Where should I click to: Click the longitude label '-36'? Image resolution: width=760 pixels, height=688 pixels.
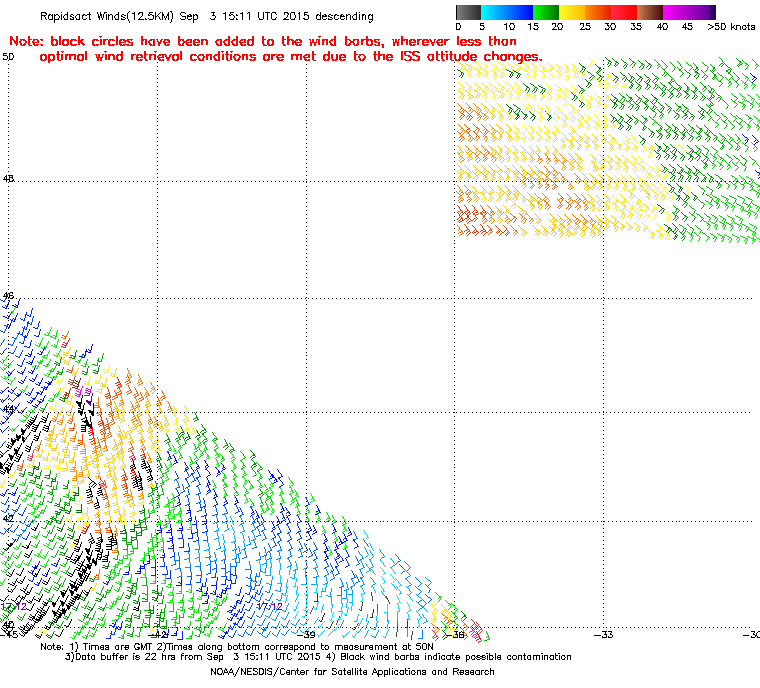[455, 634]
